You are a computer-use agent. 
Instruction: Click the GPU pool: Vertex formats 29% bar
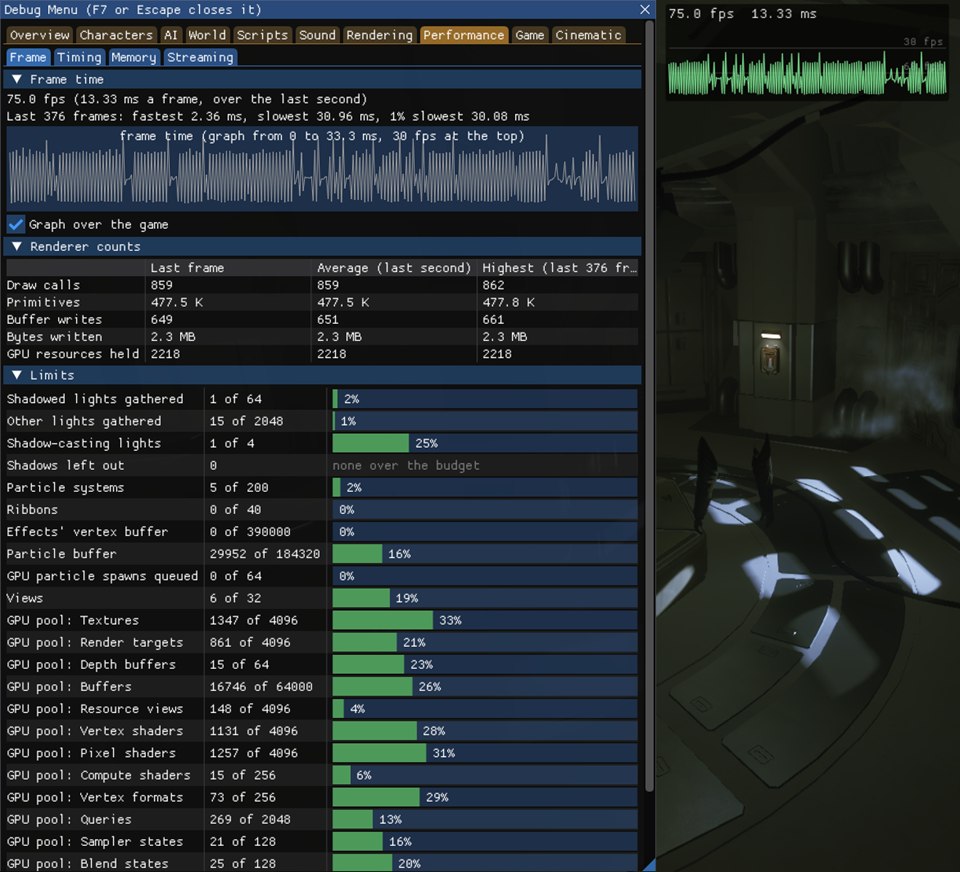[x=485, y=797]
